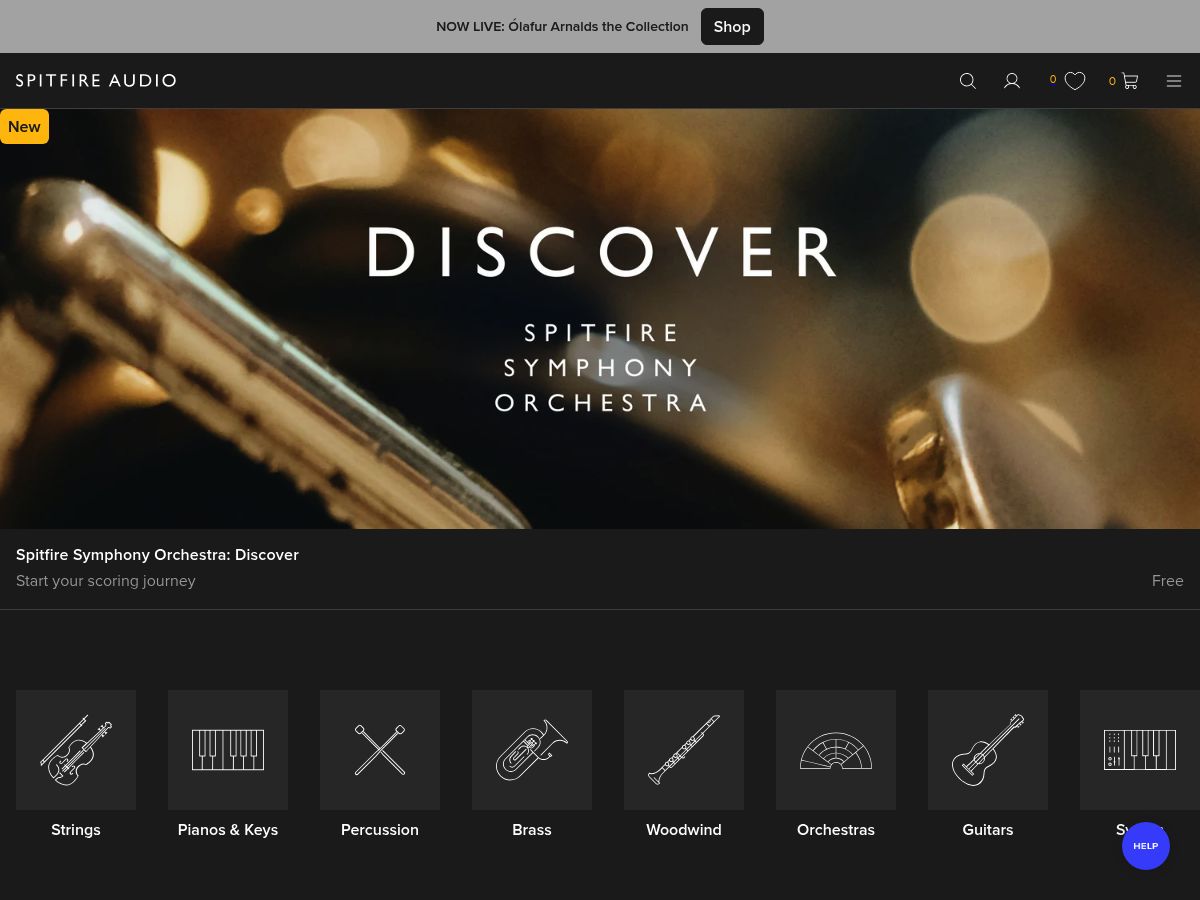Click the Shop button in banner
This screenshot has height=900, width=1200.
(732, 27)
